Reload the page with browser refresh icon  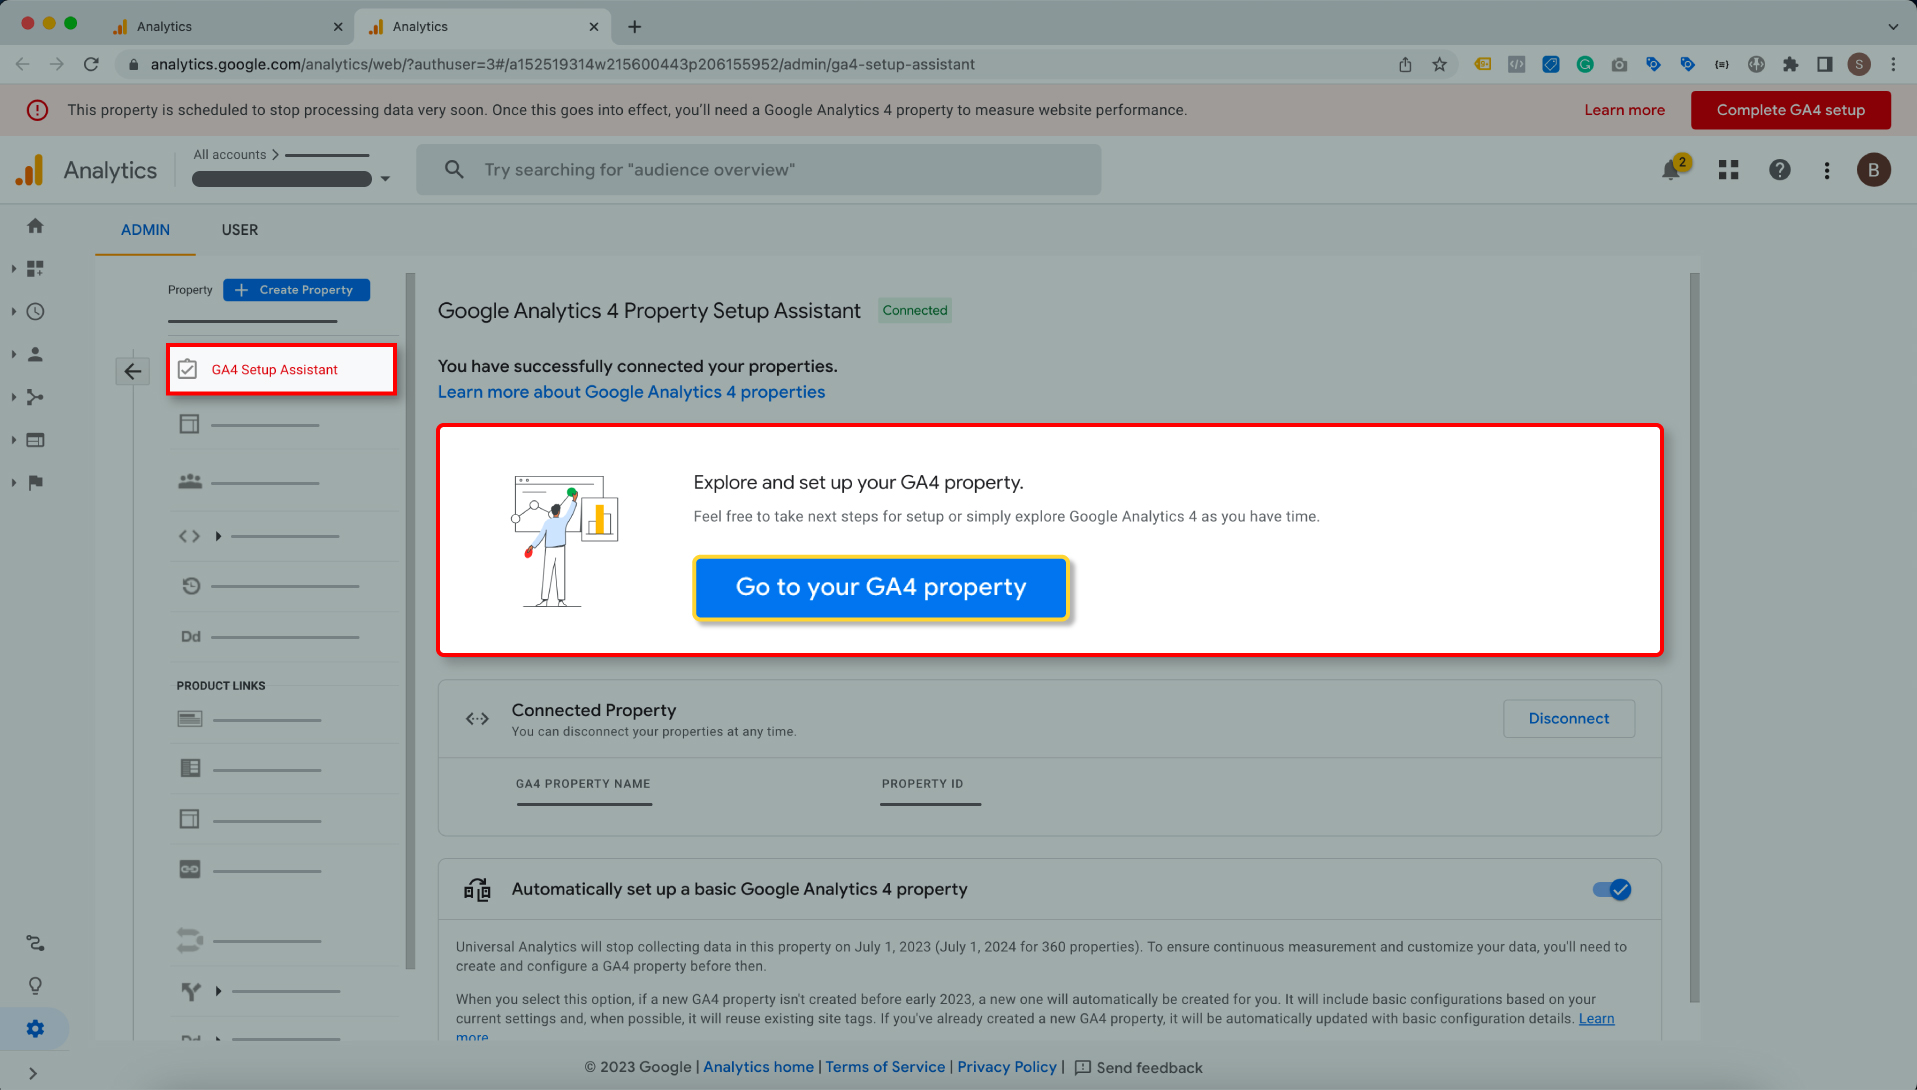[91, 64]
